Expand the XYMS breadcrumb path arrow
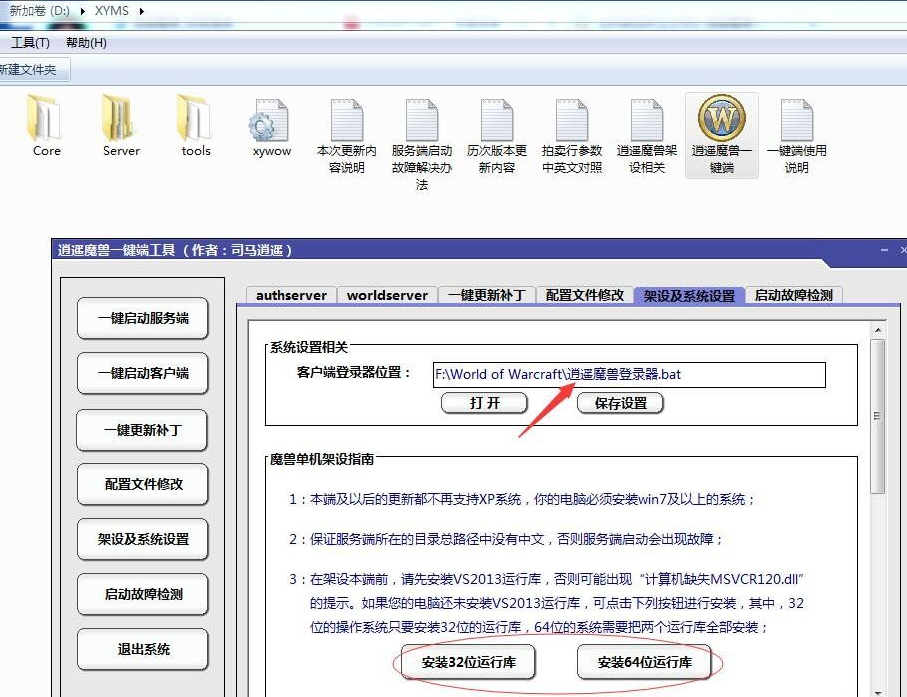The height and width of the screenshot is (697, 907). (x=141, y=11)
